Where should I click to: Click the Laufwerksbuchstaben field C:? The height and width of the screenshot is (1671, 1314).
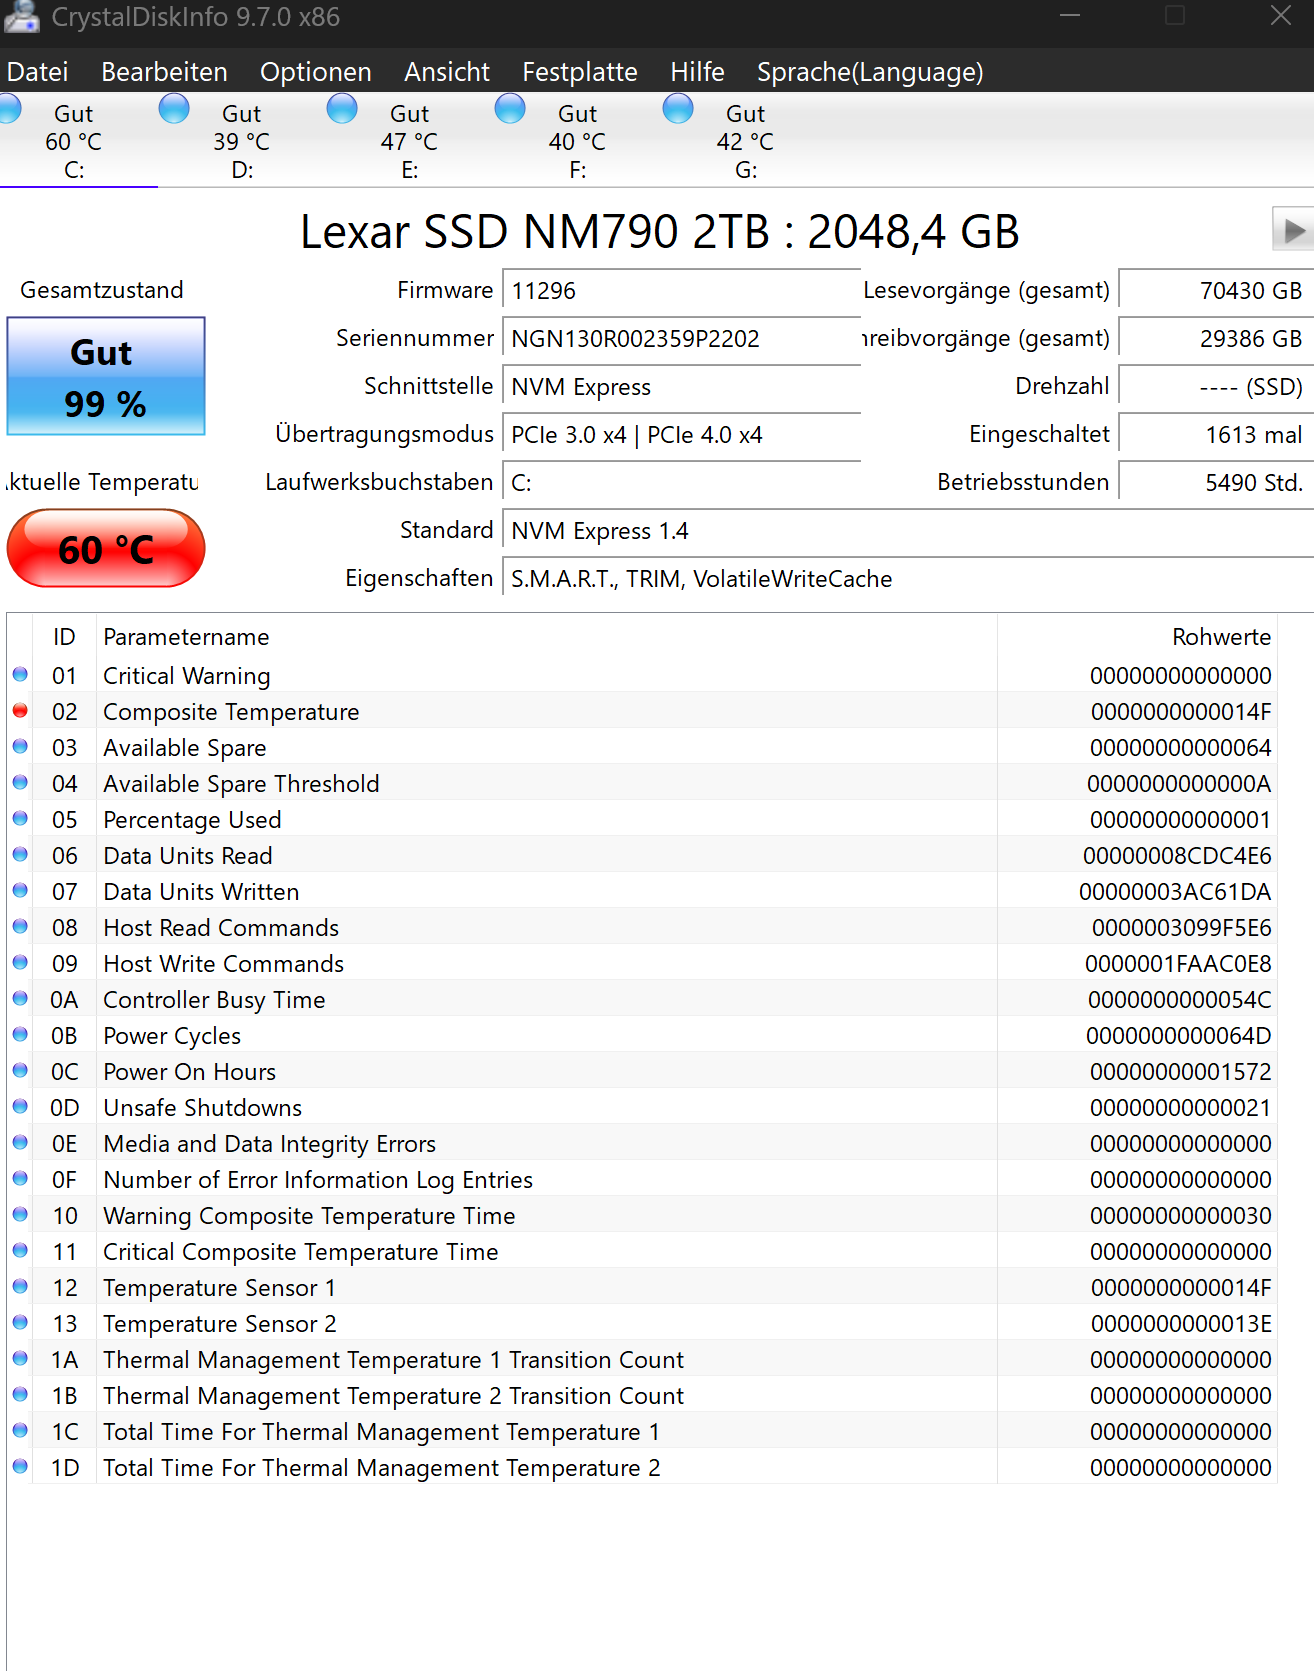tap(681, 483)
